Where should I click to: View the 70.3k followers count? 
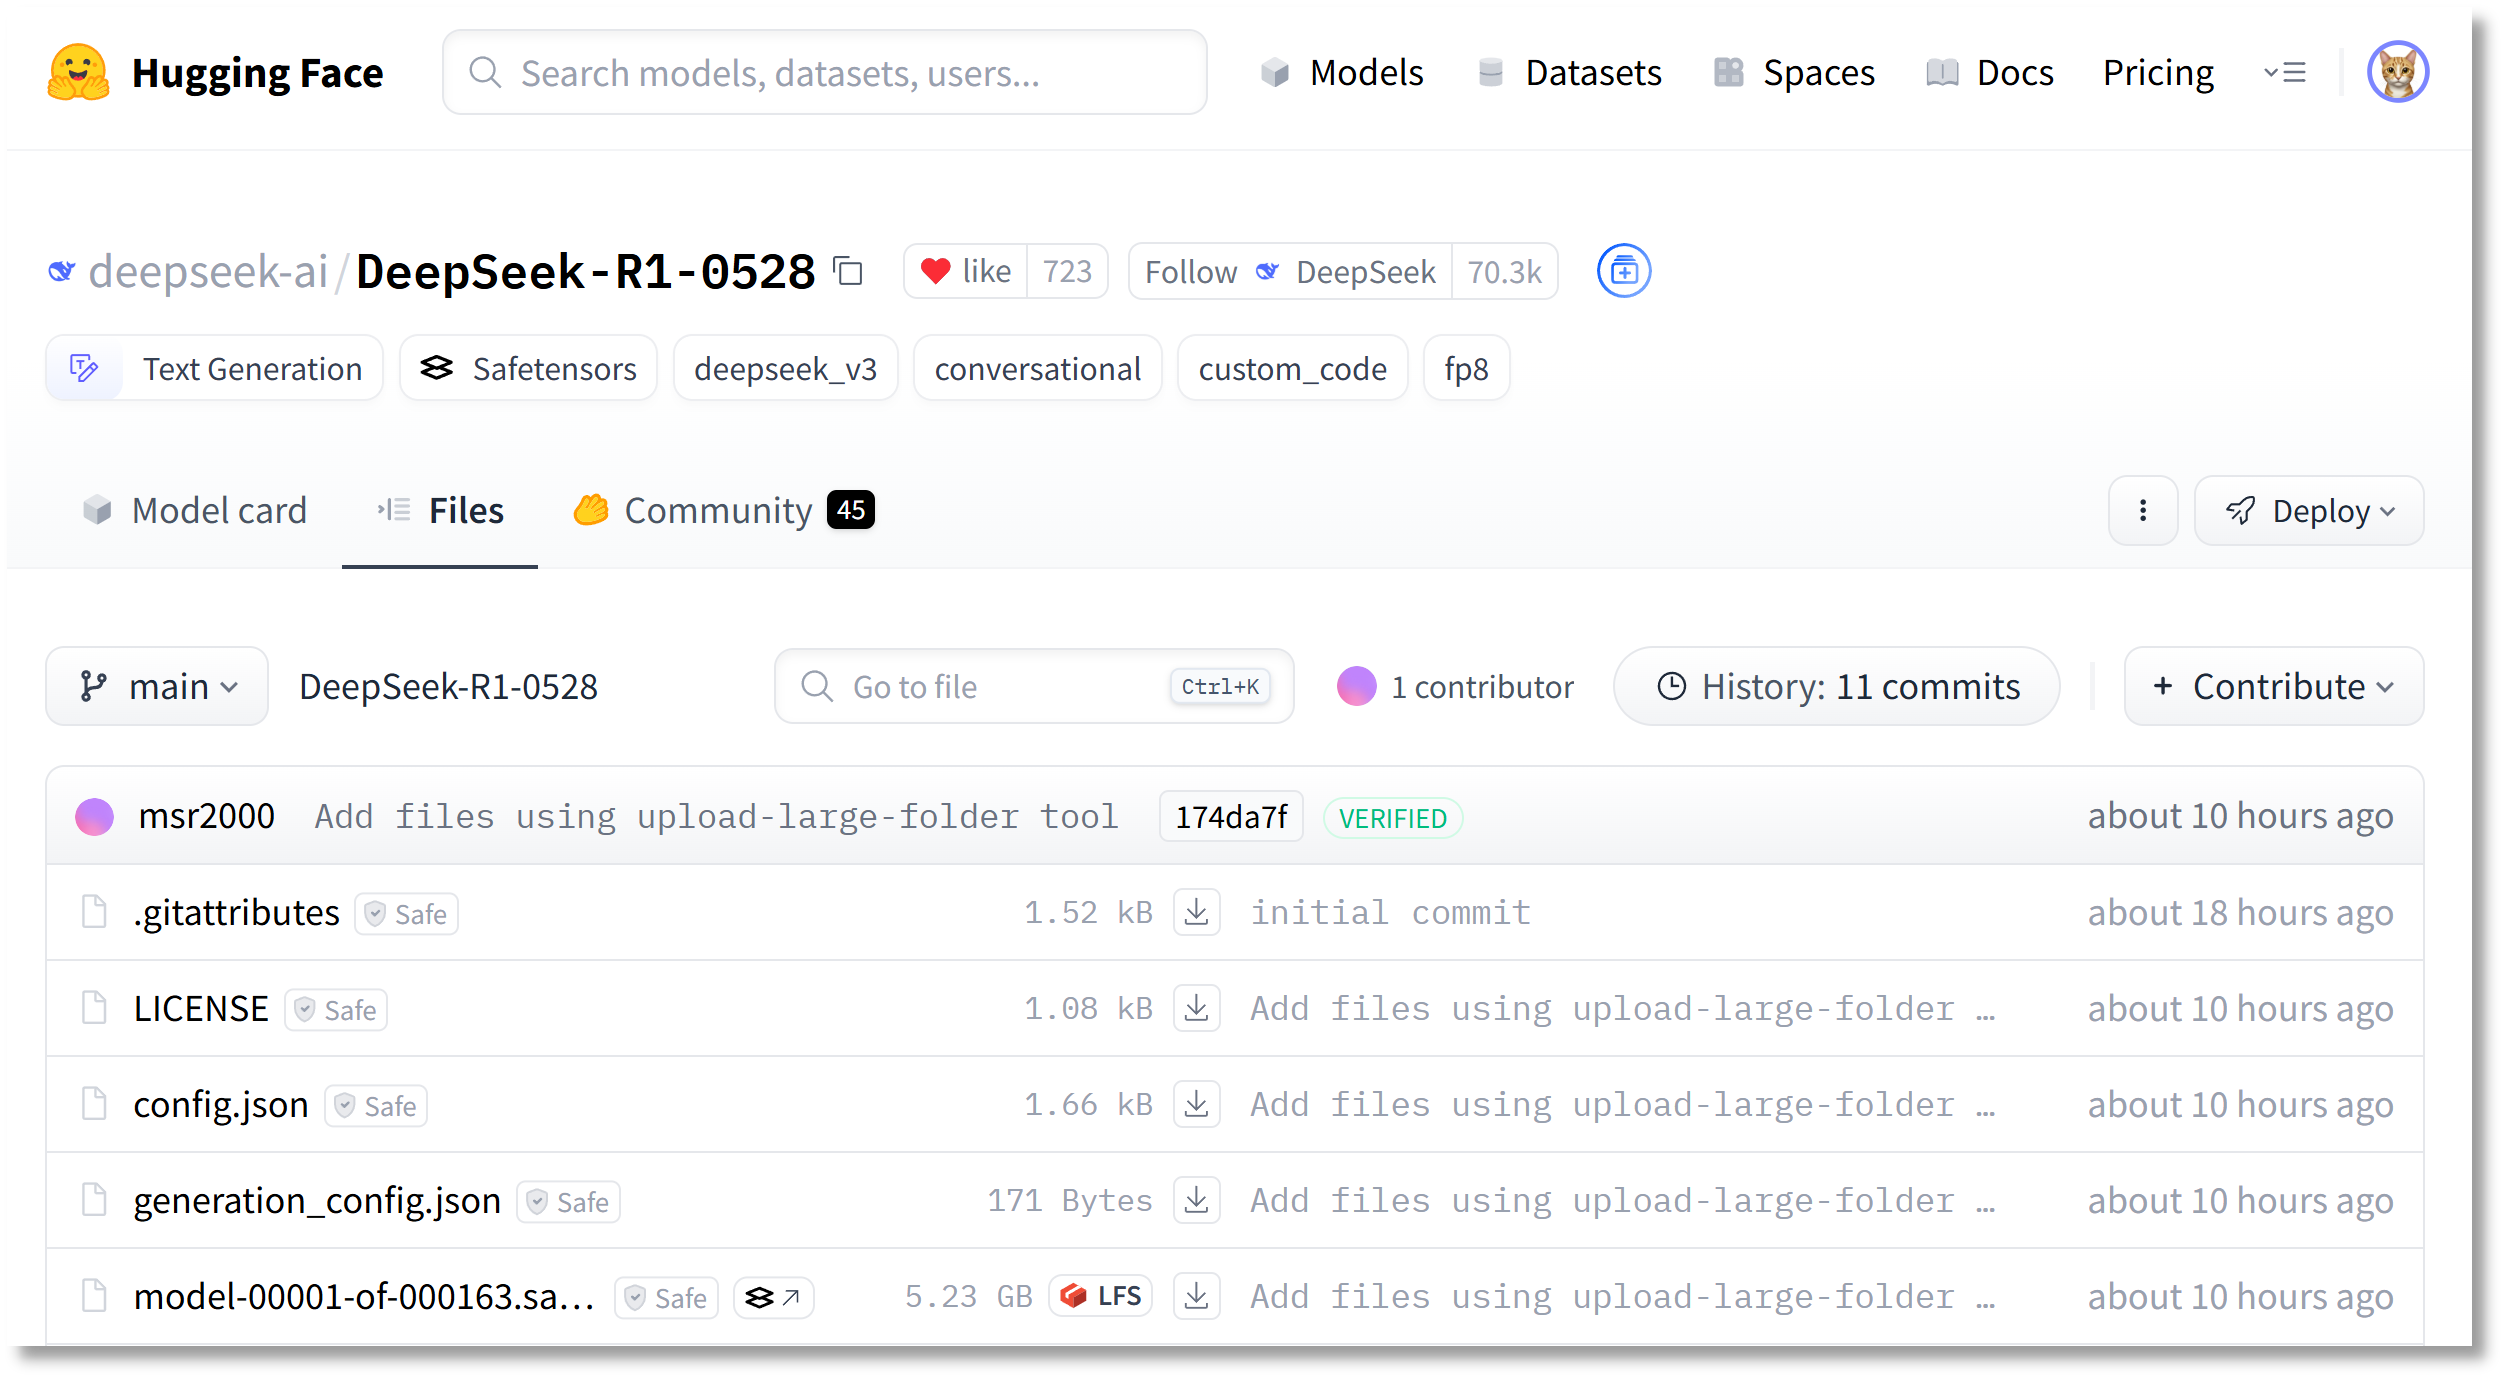(x=1504, y=272)
